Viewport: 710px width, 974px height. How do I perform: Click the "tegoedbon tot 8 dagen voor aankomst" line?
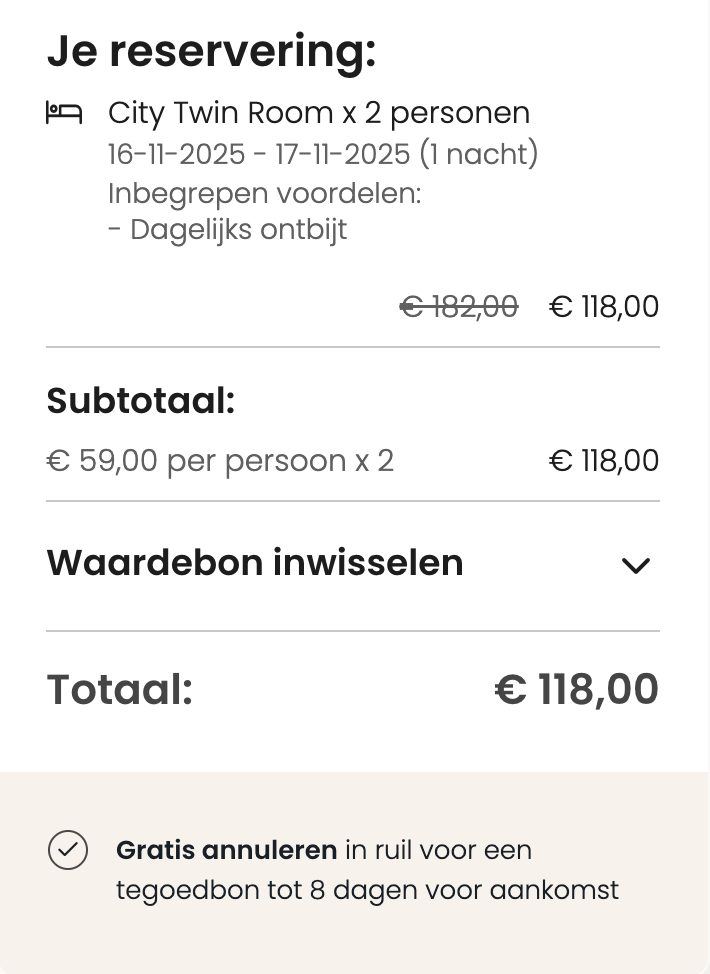[x=367, y=890]
